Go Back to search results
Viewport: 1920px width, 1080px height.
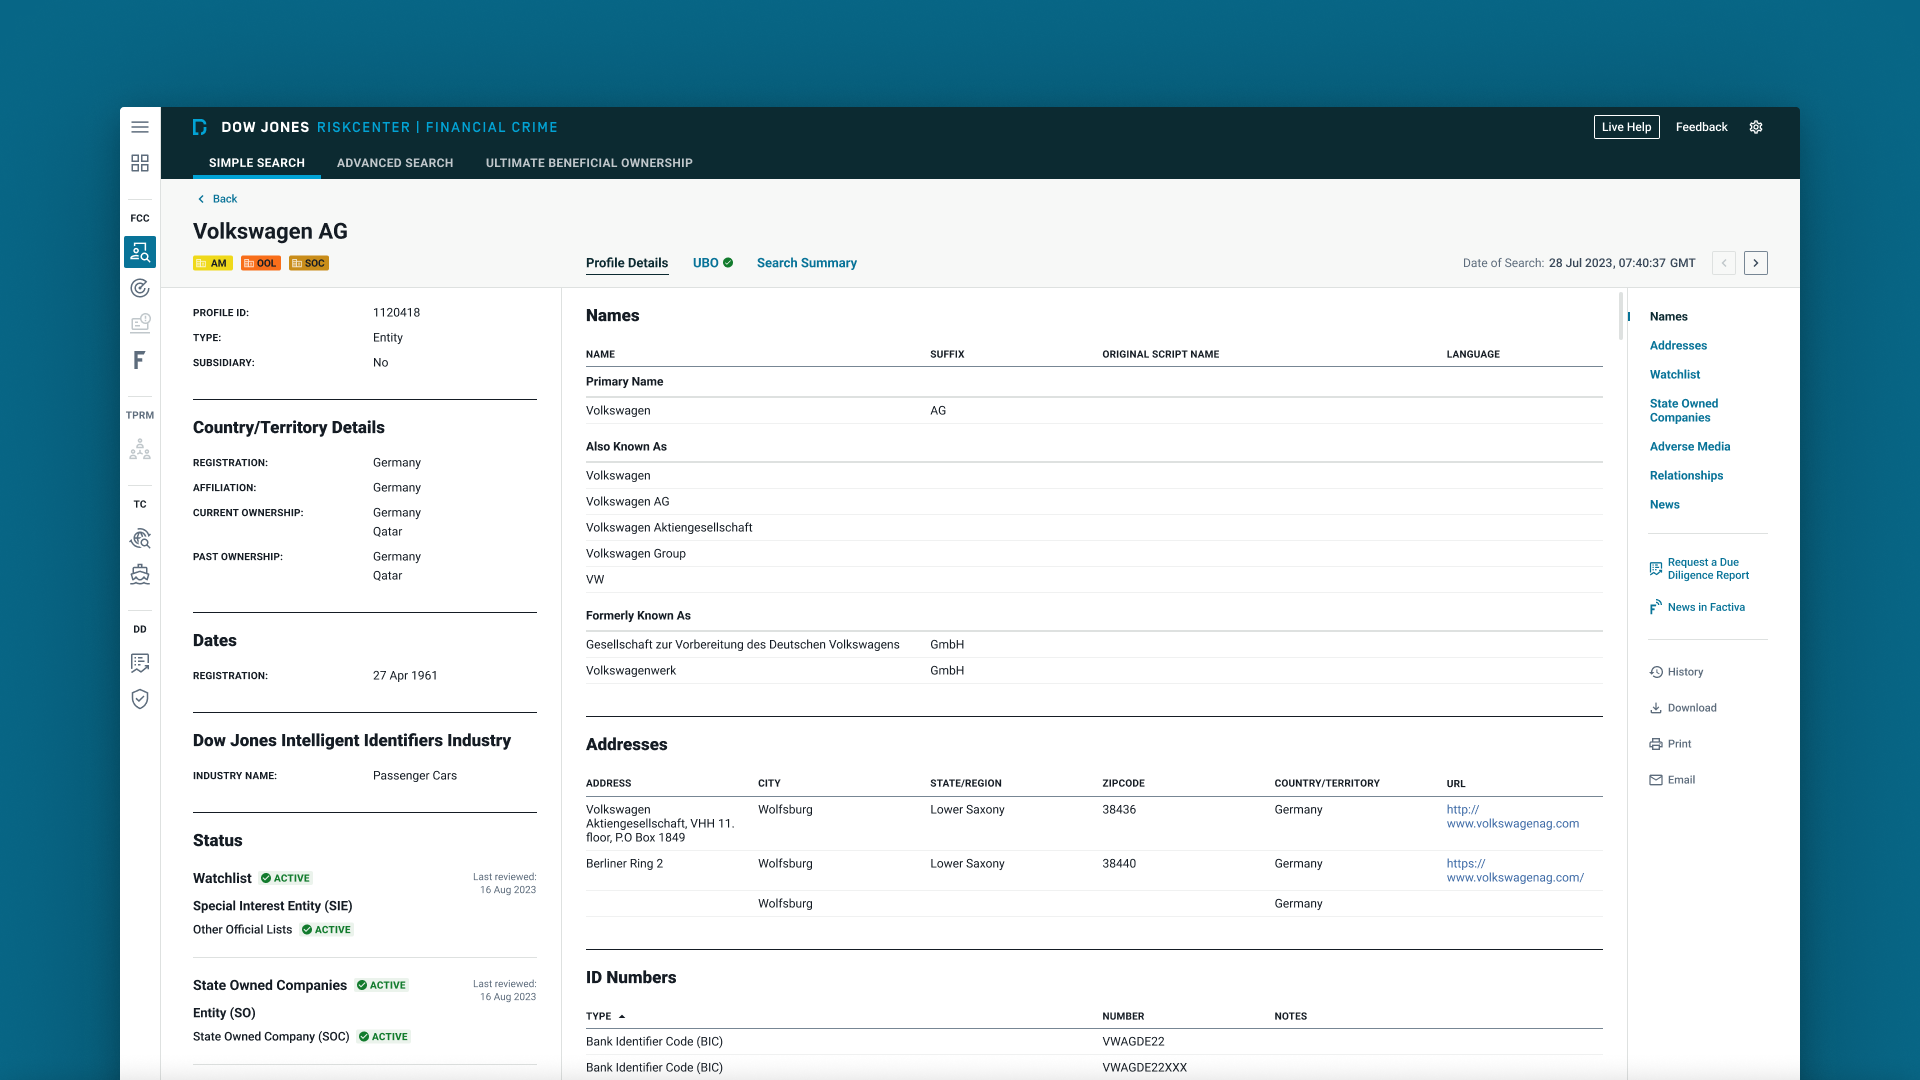pyautogui.click(x=217, y=199)
